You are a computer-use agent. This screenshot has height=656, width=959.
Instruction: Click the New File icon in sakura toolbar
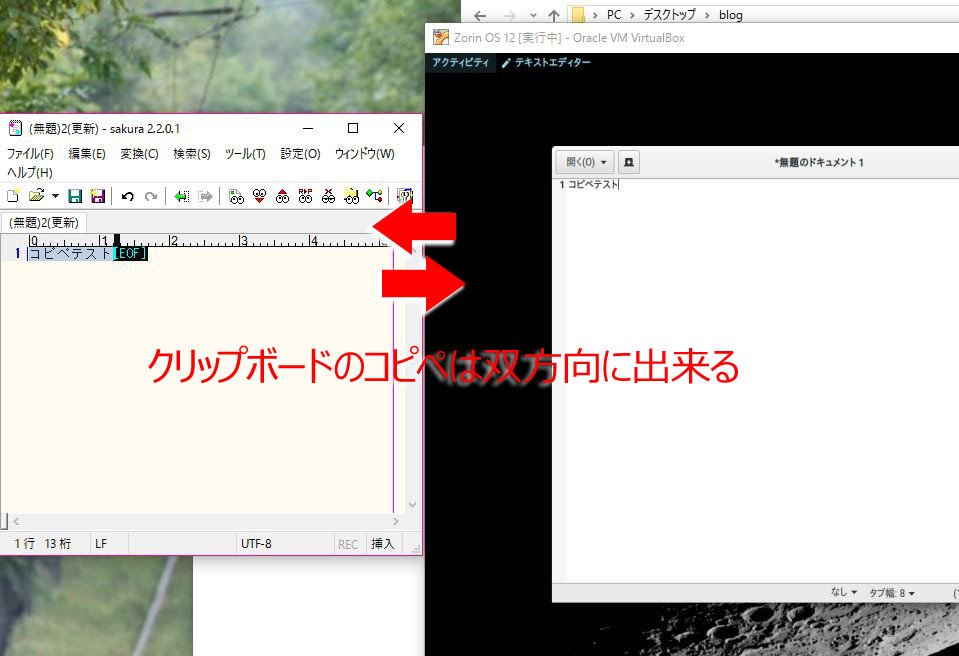(13, 196)
